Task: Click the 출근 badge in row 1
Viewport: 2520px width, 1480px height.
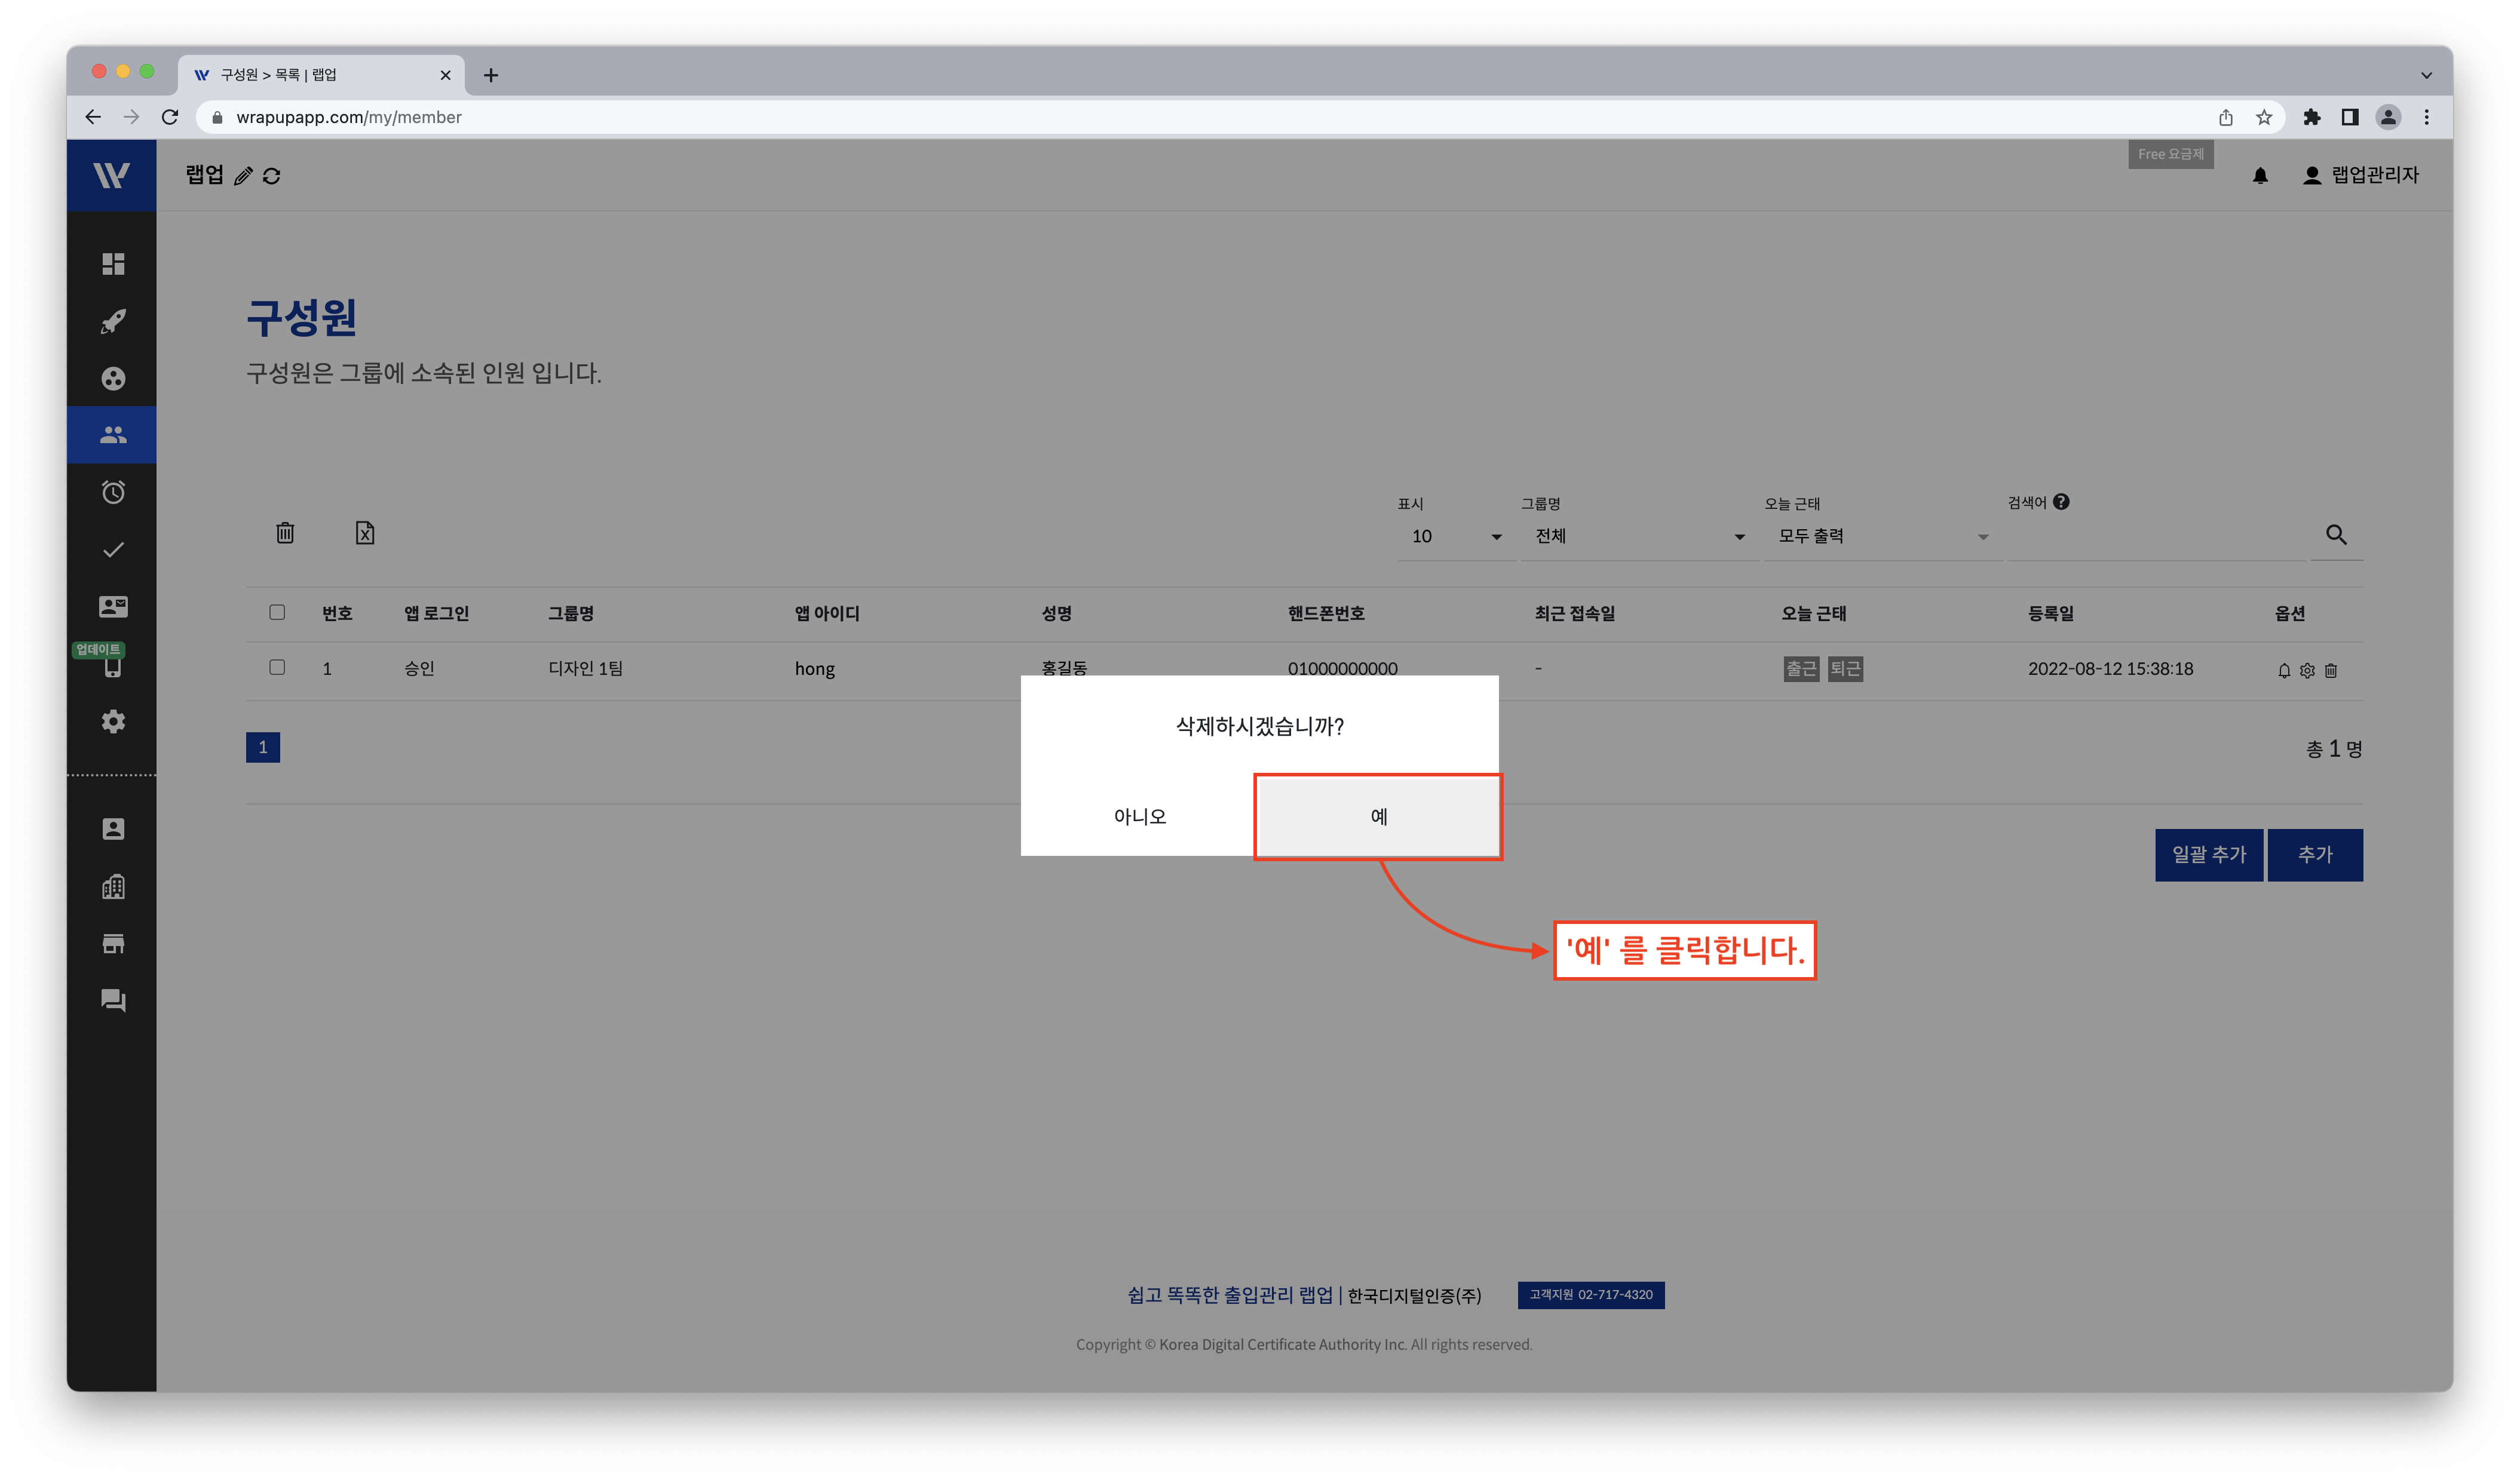Action: pyautogui.click(x=1801, y=669)
